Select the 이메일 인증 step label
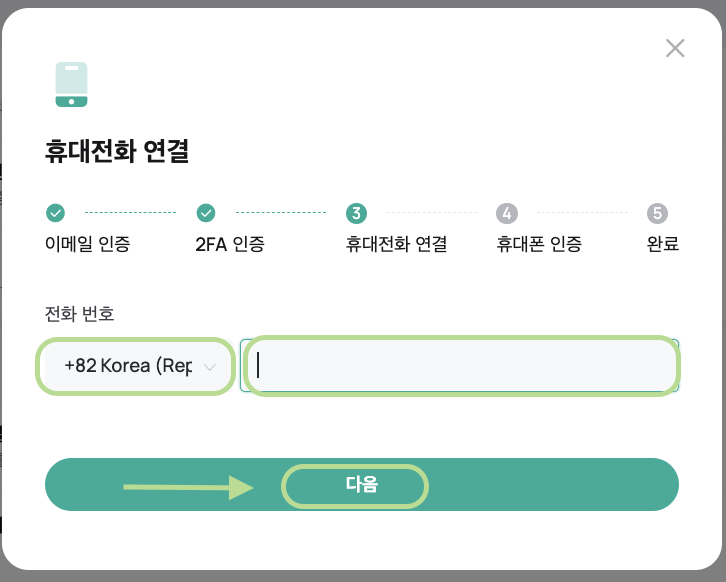 [x=88, y=244]
